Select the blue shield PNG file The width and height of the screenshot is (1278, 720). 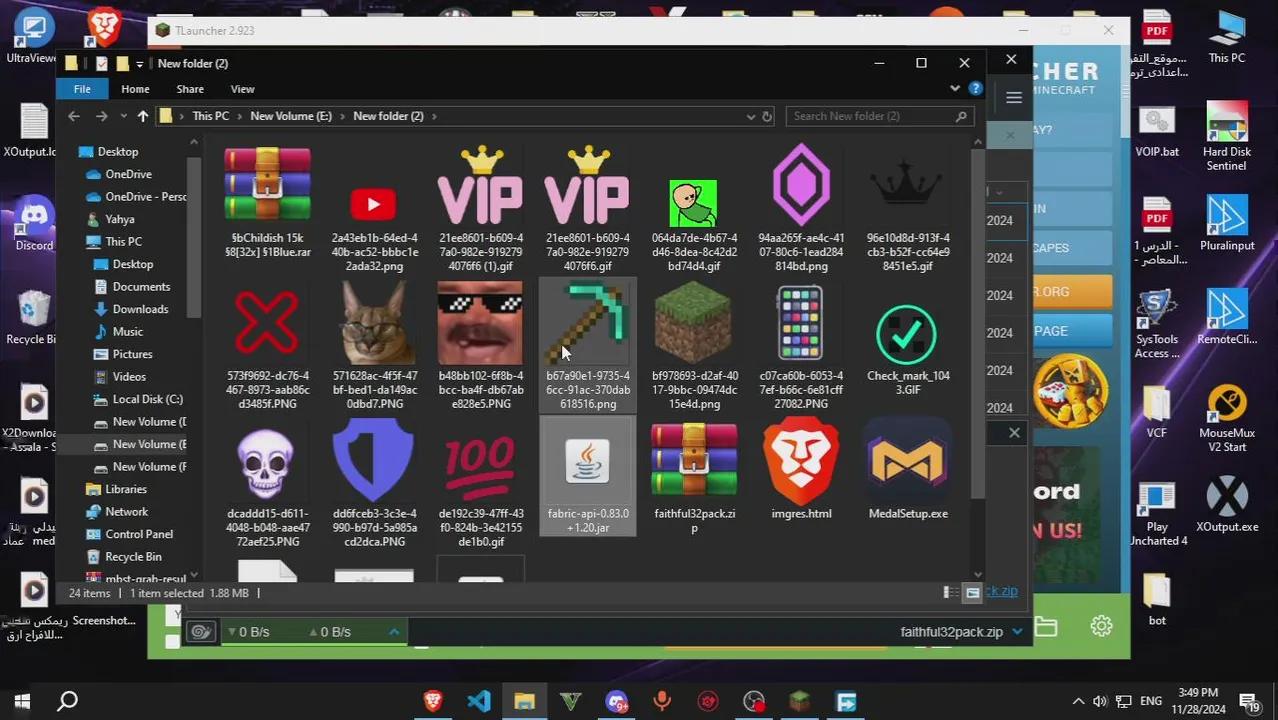373,484
